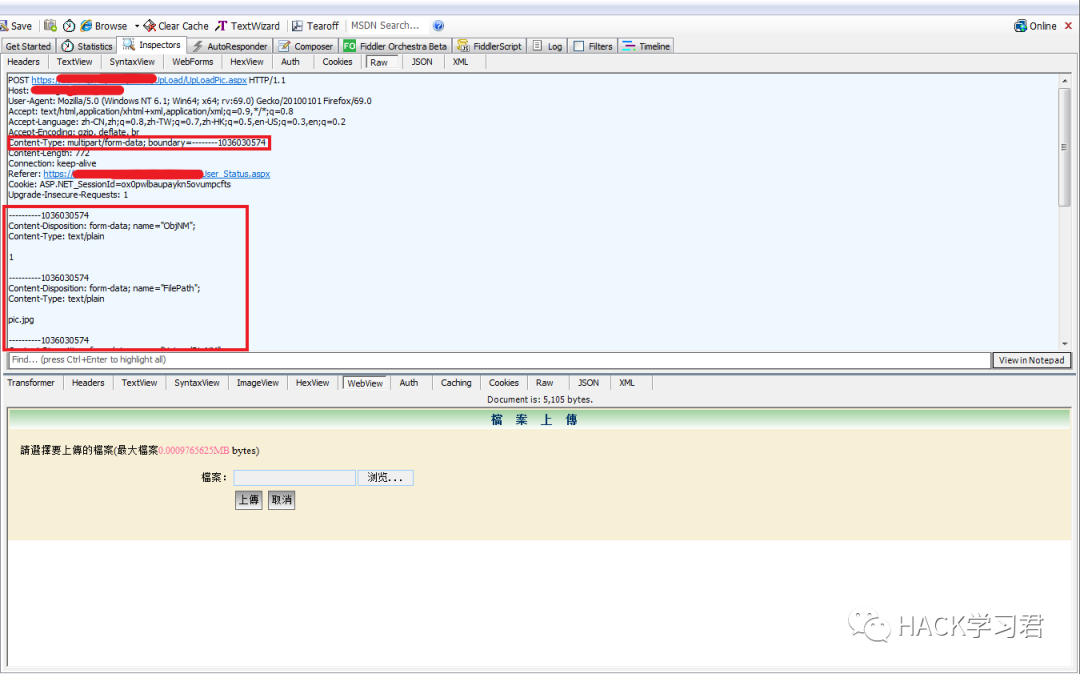Select request TextView inspector tab
1080x674 pixels.
(x=74, y=62)
